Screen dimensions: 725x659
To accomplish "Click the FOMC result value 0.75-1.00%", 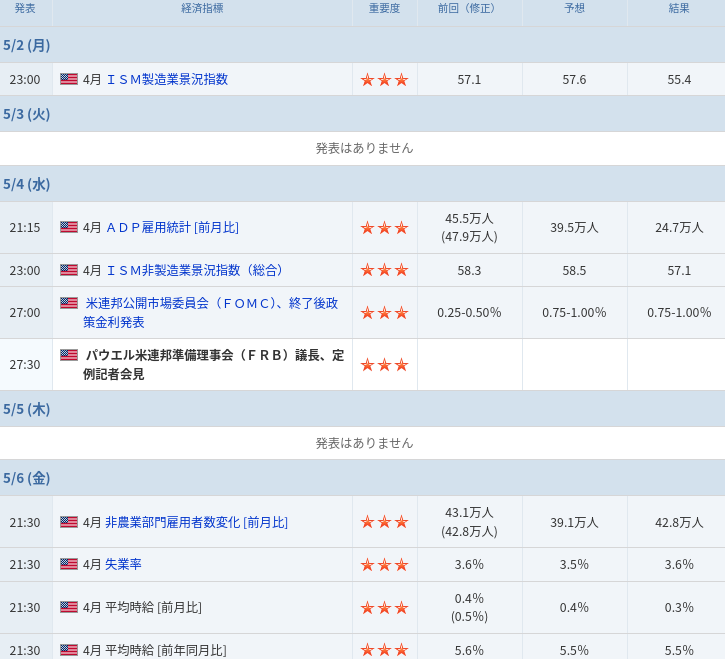I will click(679, 313).
